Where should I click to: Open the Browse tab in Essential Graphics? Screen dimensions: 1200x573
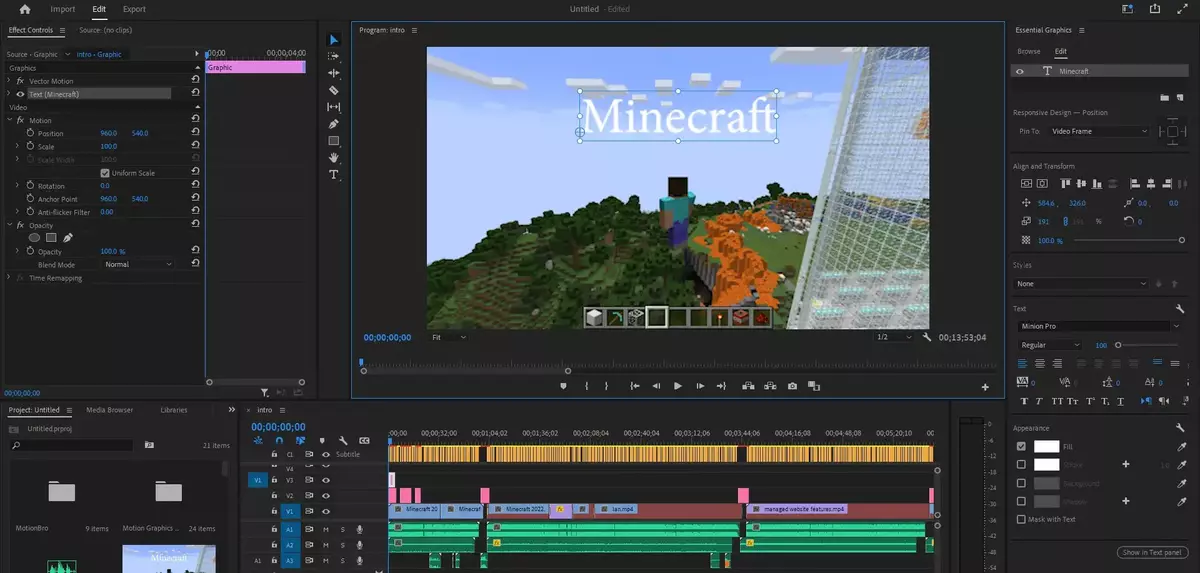click(x=1029, y=51)
